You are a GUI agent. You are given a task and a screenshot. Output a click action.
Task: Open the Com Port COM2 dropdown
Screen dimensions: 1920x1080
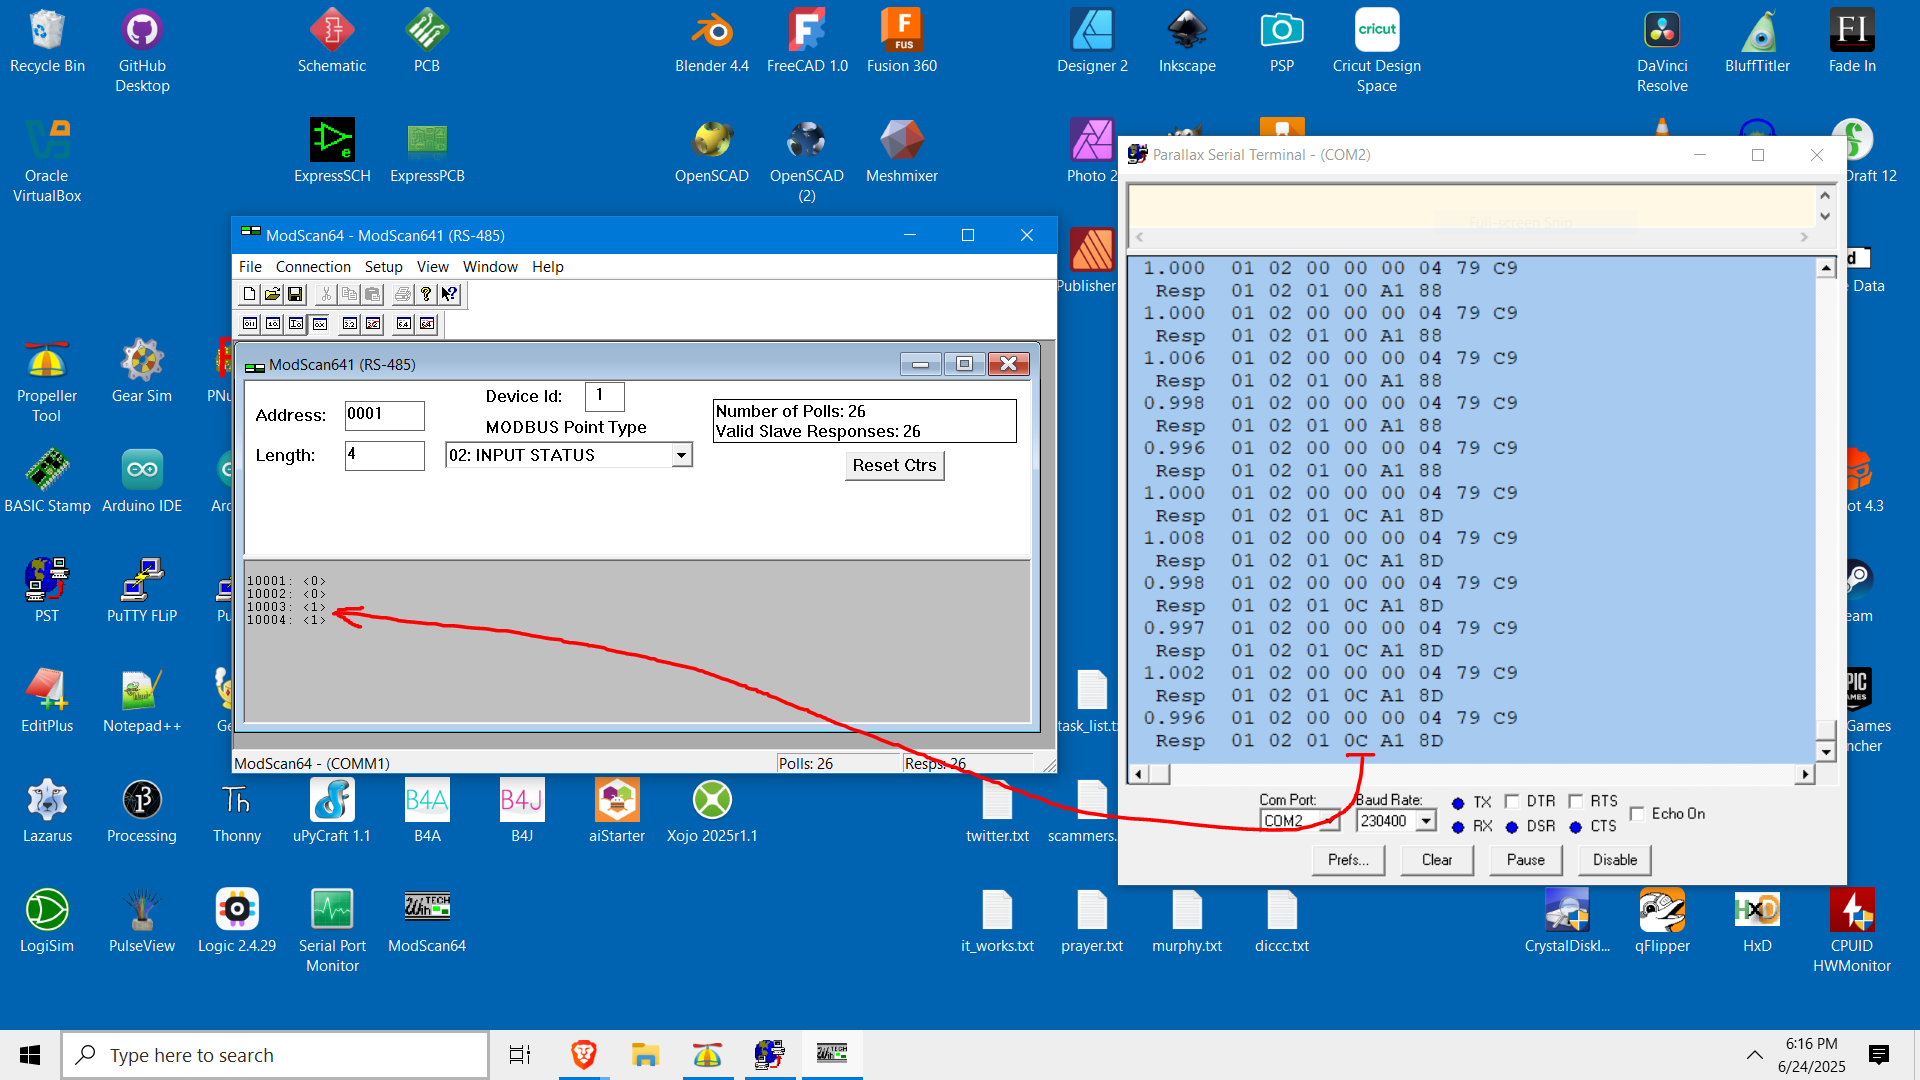[x=1330, y=821]
